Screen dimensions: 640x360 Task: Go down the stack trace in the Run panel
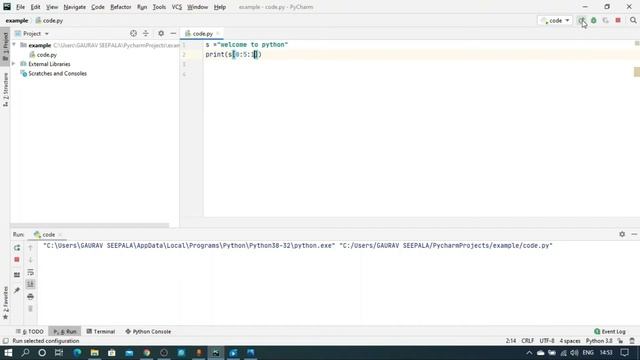(x=30, y=260)
